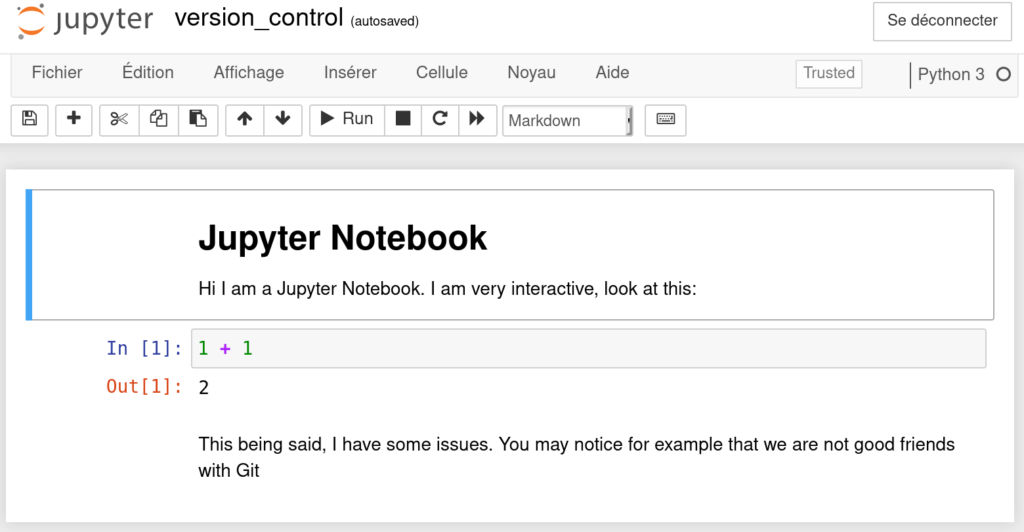This screenshot has height=532, width=1024.
Task: Open the Markdown cell type dropdown
Action: pyautogui.click(x=566, y=120)
